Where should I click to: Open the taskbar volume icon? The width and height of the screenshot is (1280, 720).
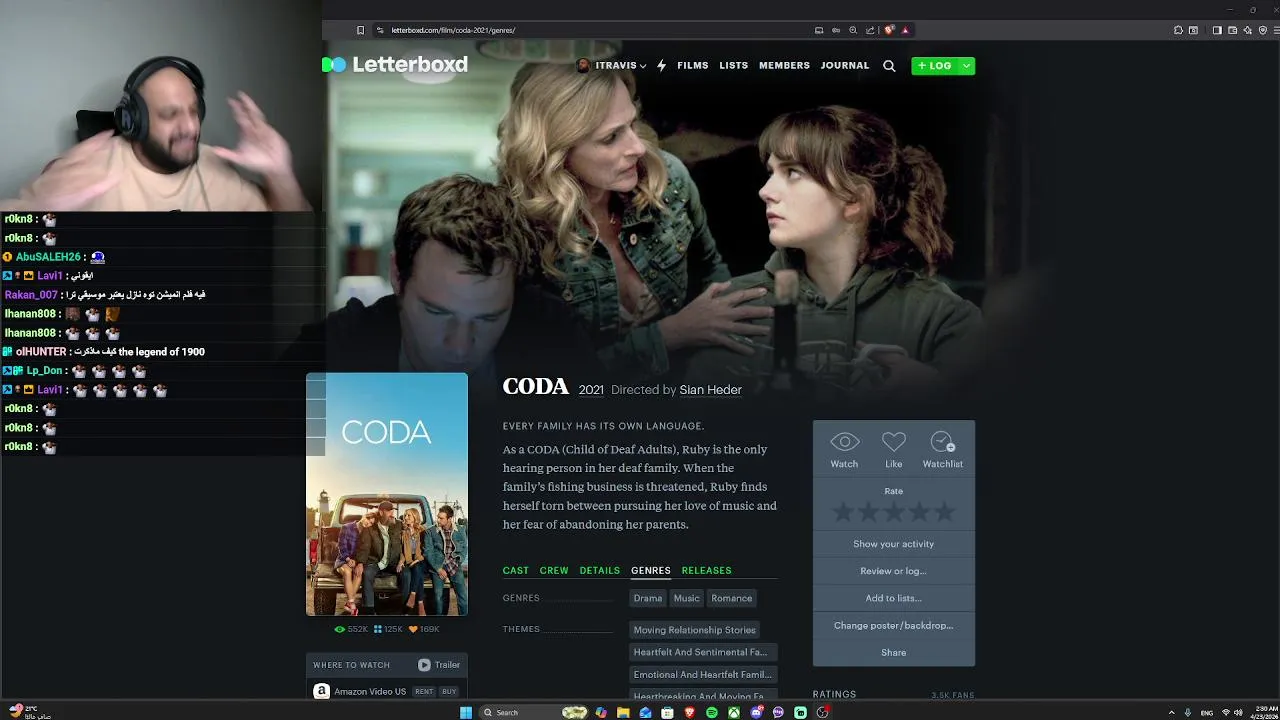[1238, 712]
